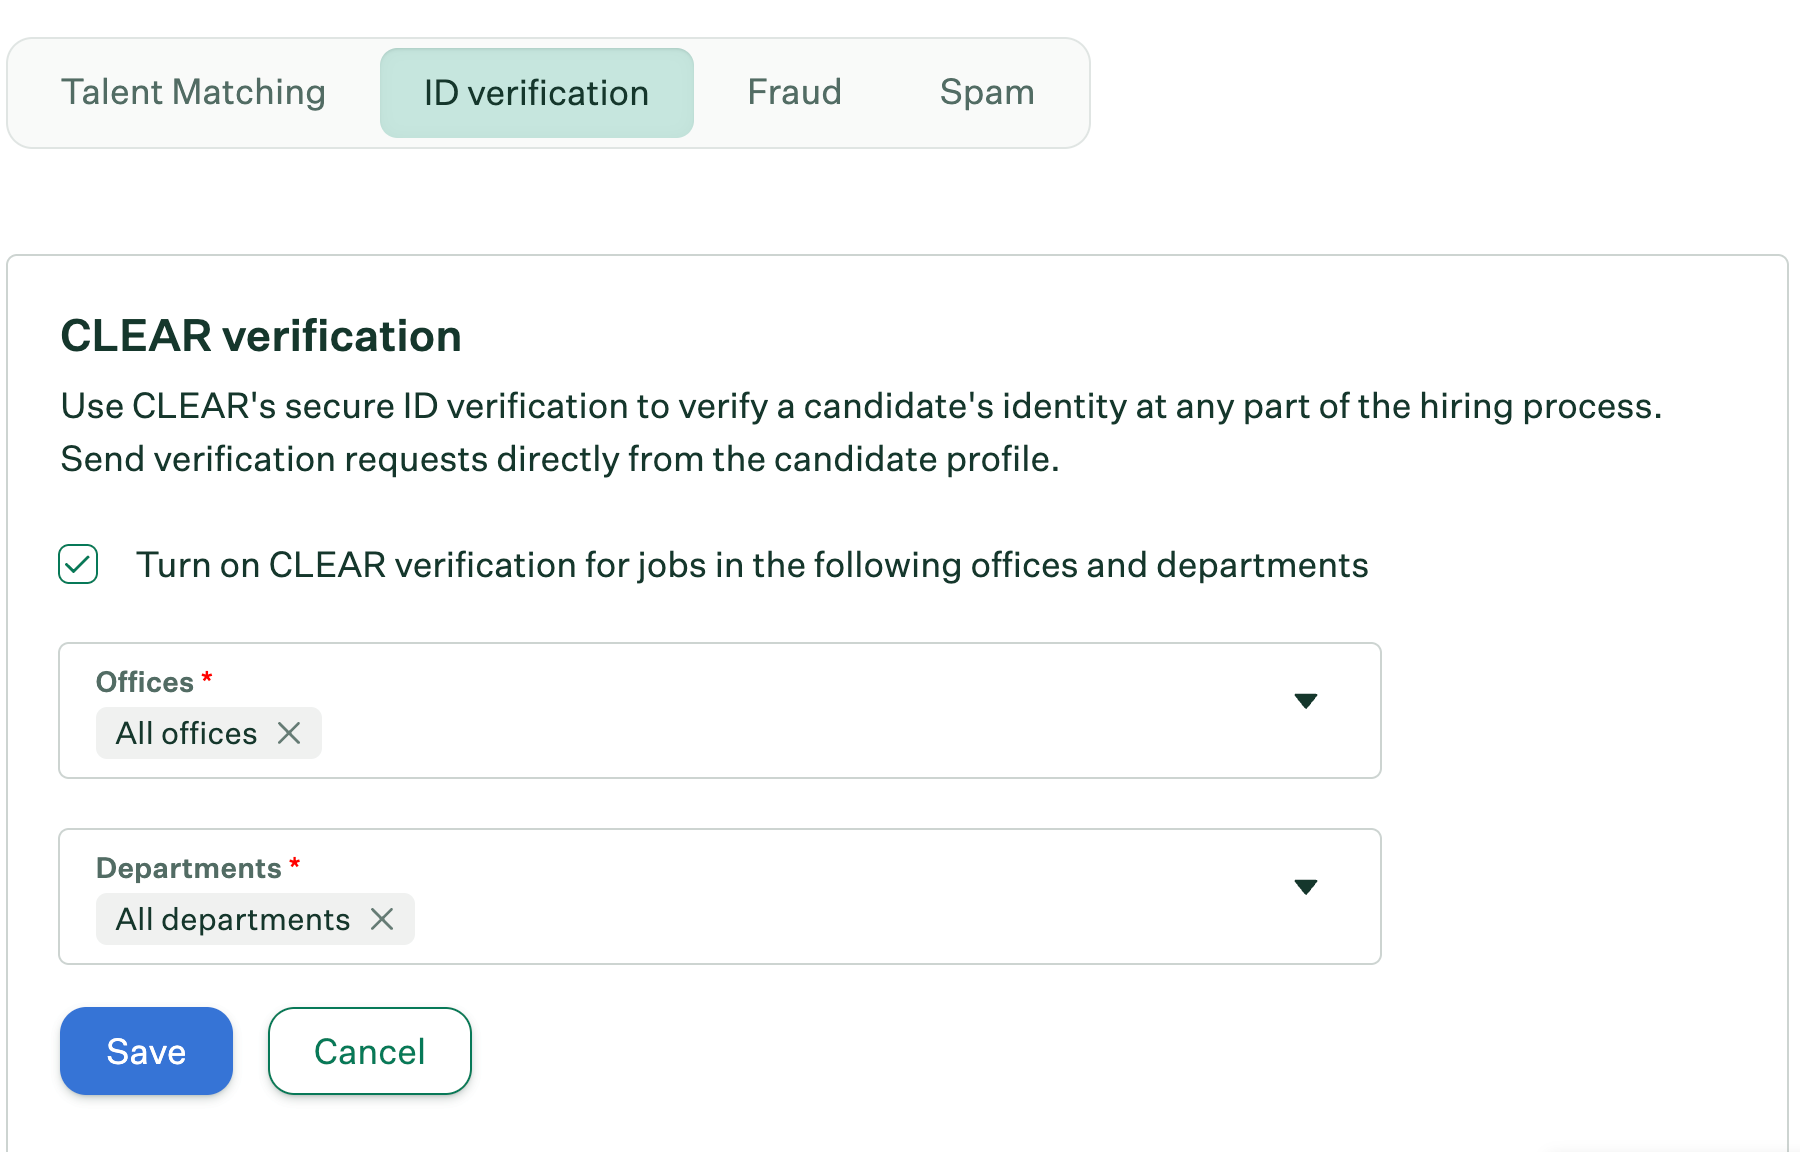Click the 'CLEAR verification' heading

[x=261, y=336]
